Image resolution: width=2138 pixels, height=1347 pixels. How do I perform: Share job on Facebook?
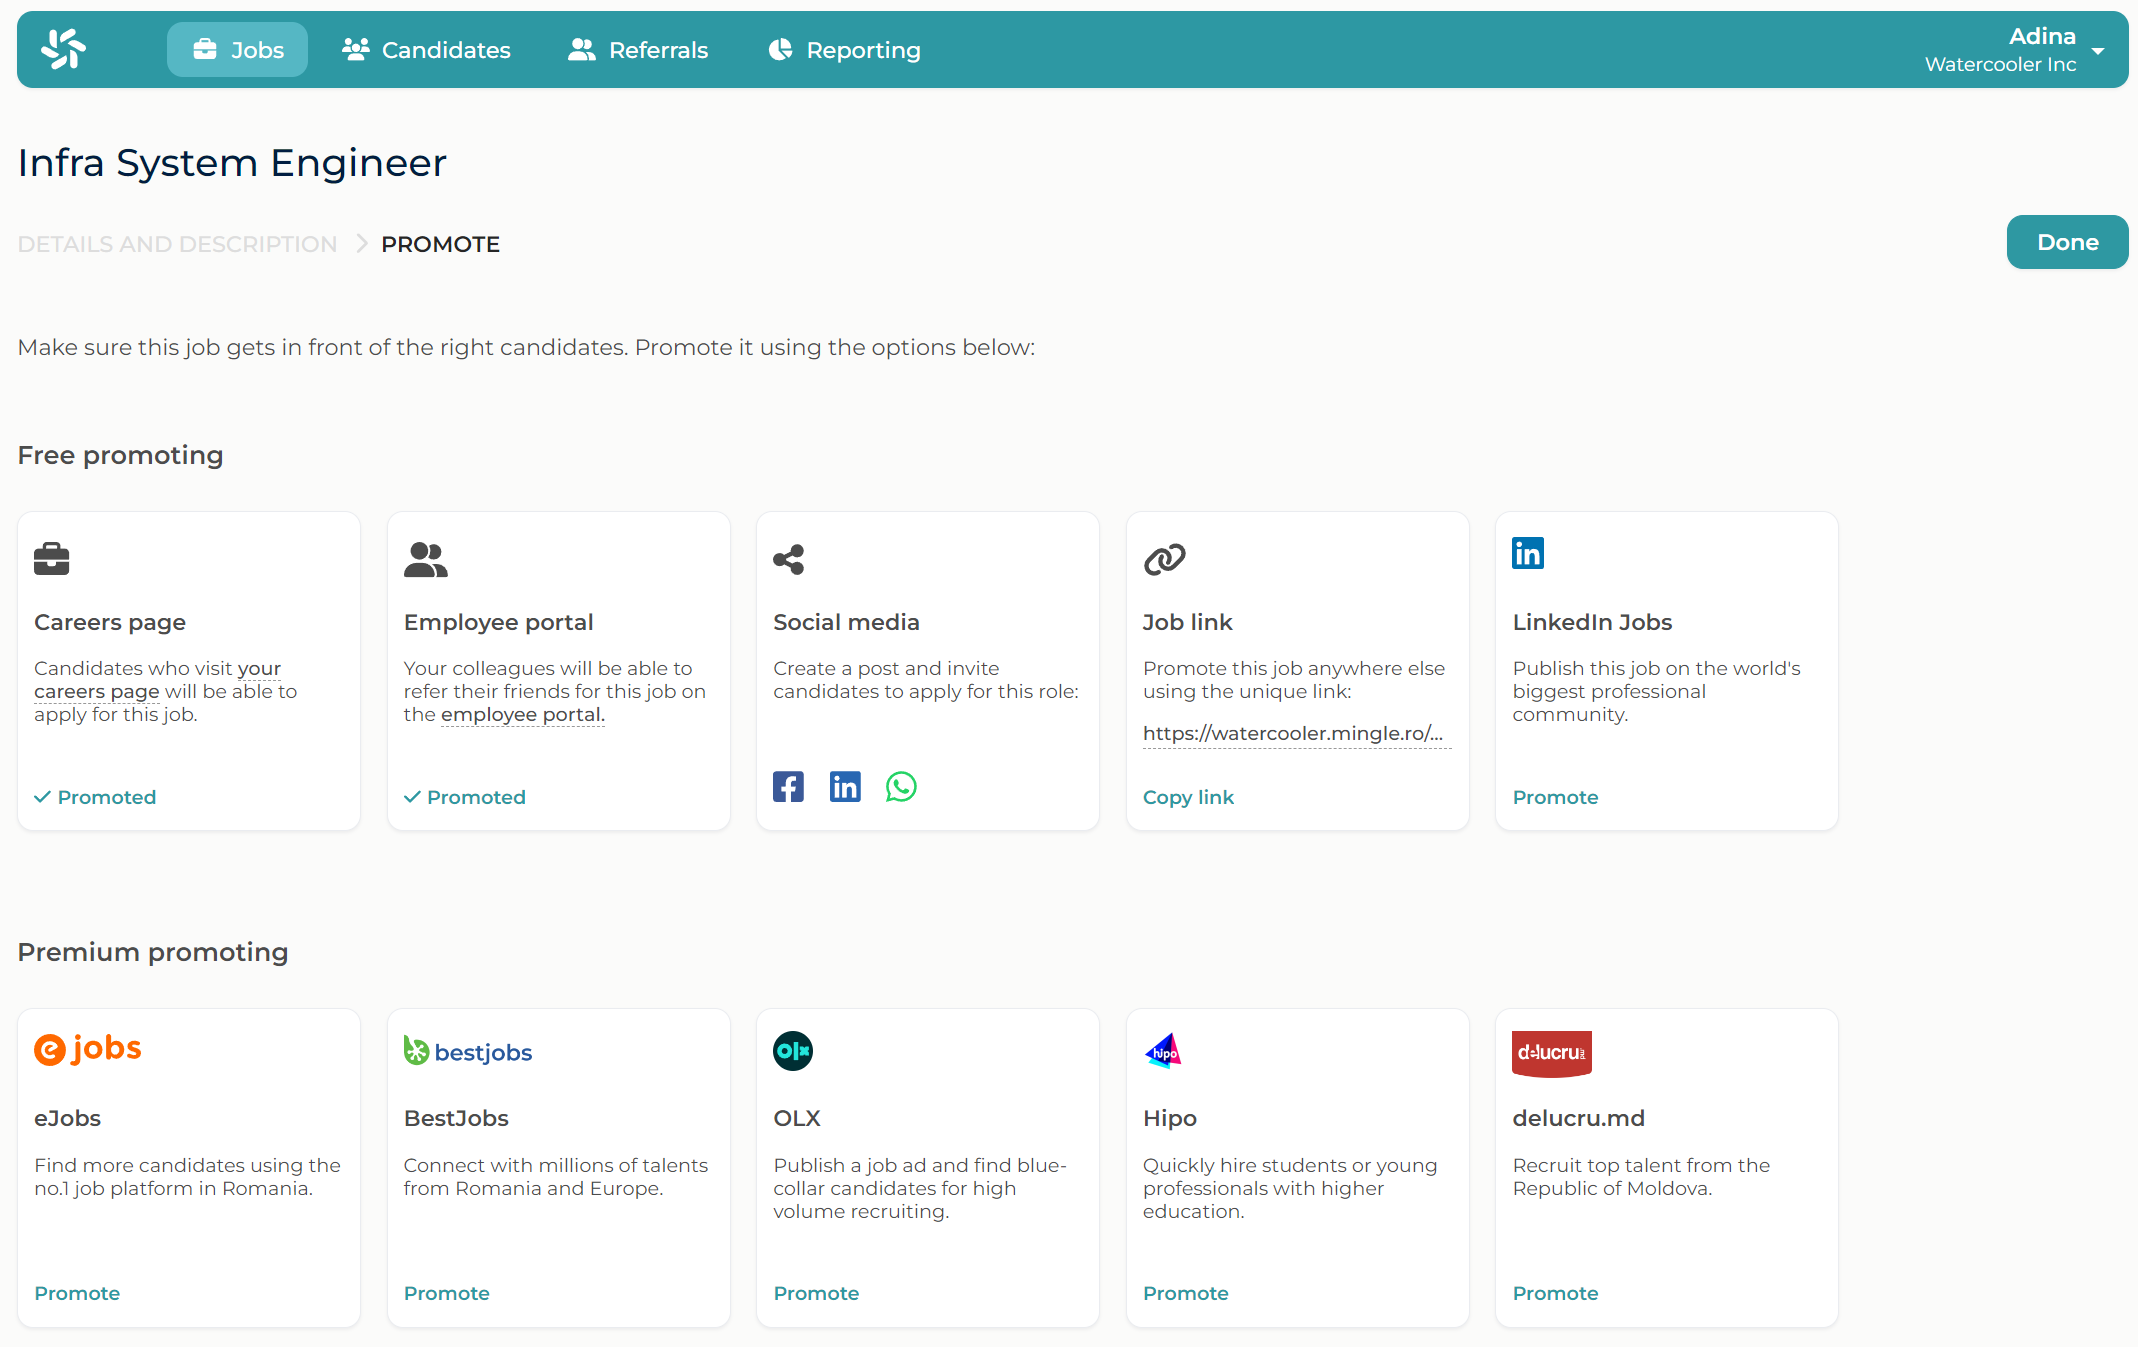point(788,787)
